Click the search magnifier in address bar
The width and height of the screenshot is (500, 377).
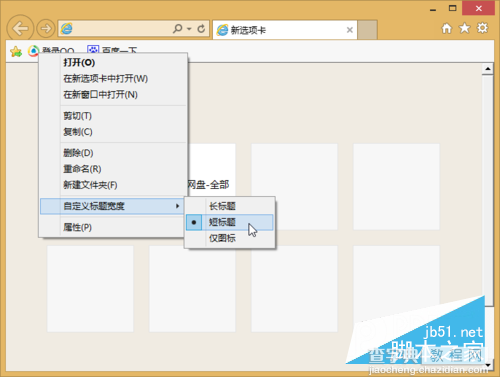178,29
